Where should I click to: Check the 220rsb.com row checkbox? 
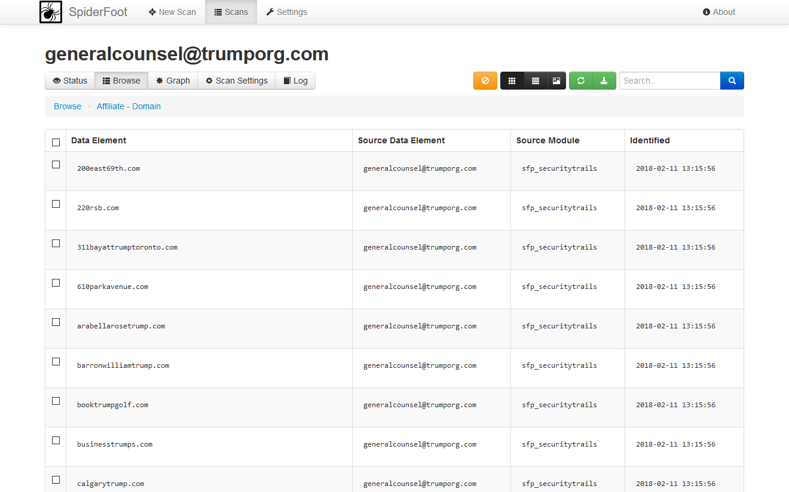point(56,204)
